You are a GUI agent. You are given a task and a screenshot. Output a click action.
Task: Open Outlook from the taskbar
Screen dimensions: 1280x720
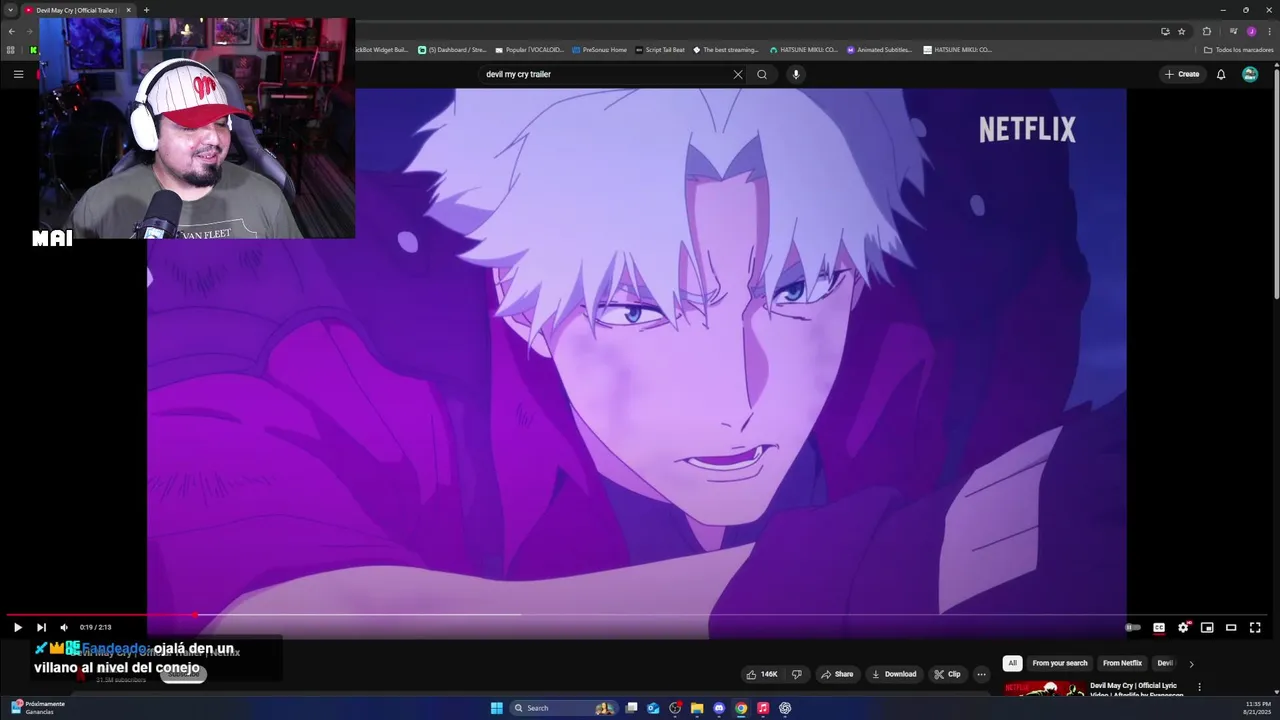tap(653, 708)
